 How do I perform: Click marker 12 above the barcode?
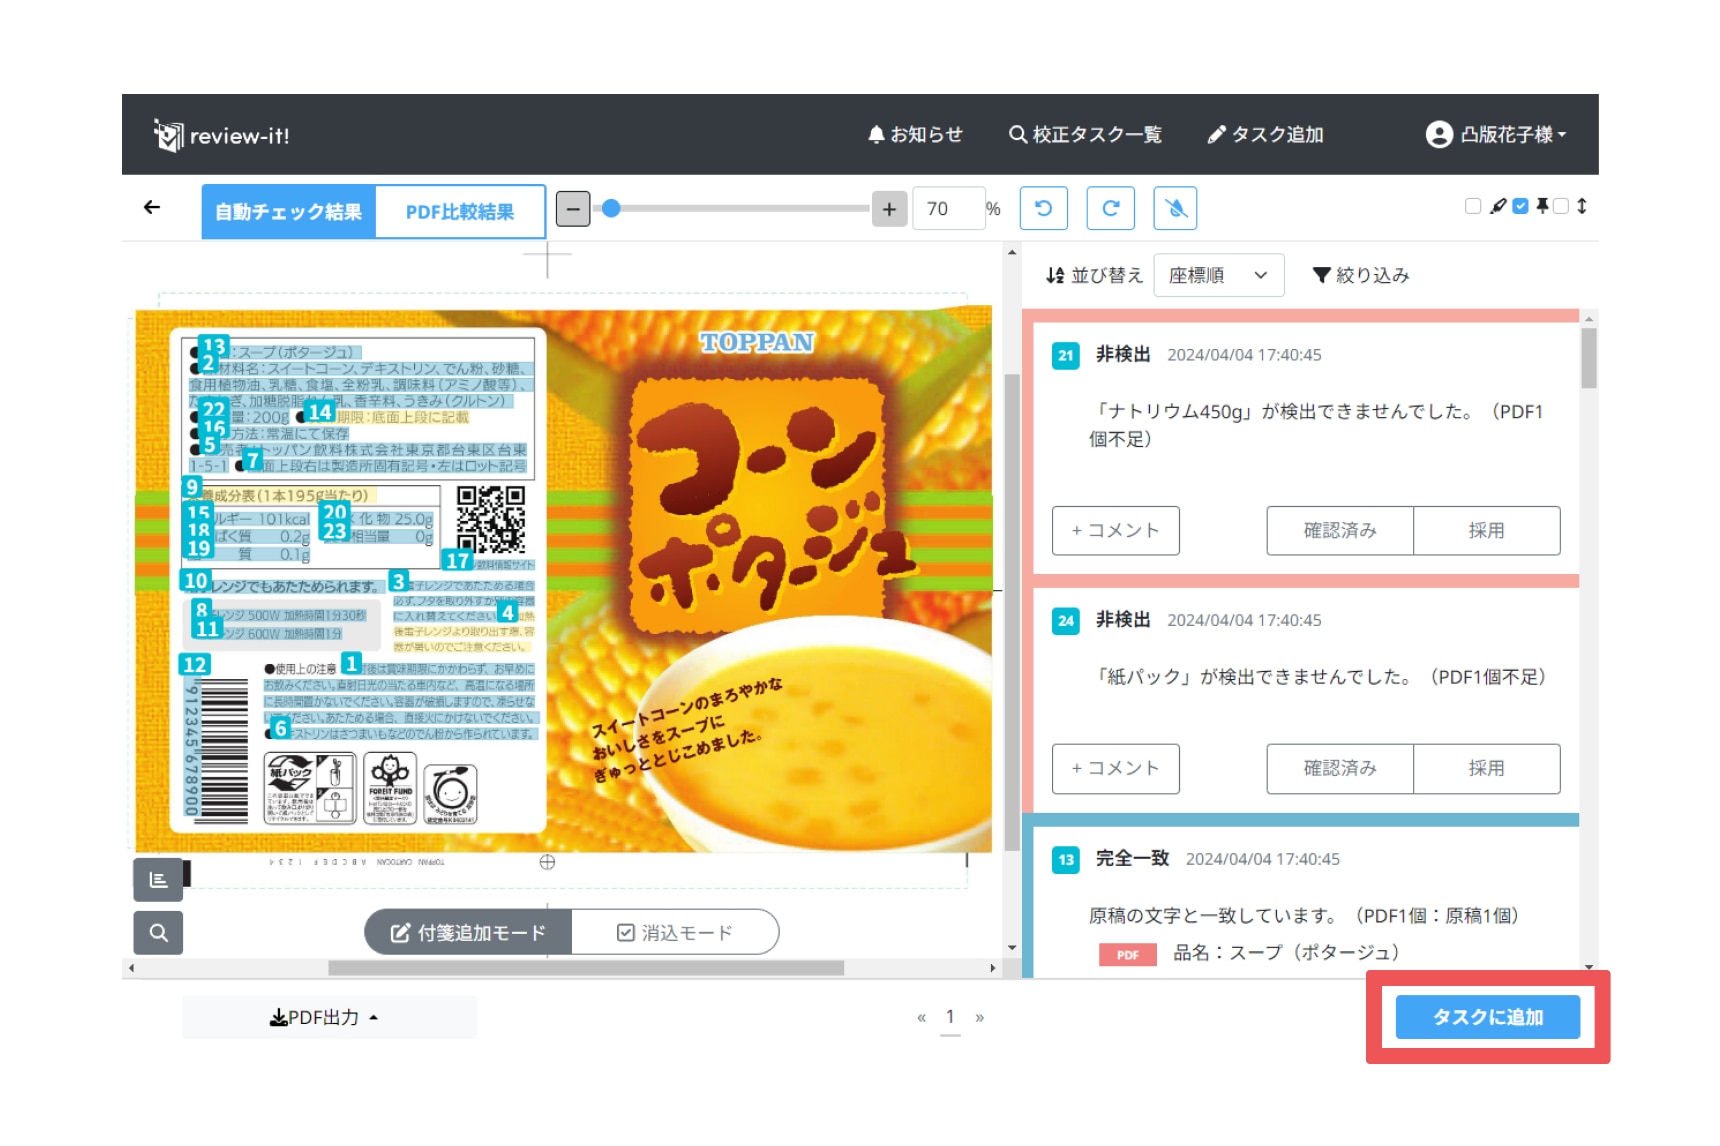(x=195, y=665)
